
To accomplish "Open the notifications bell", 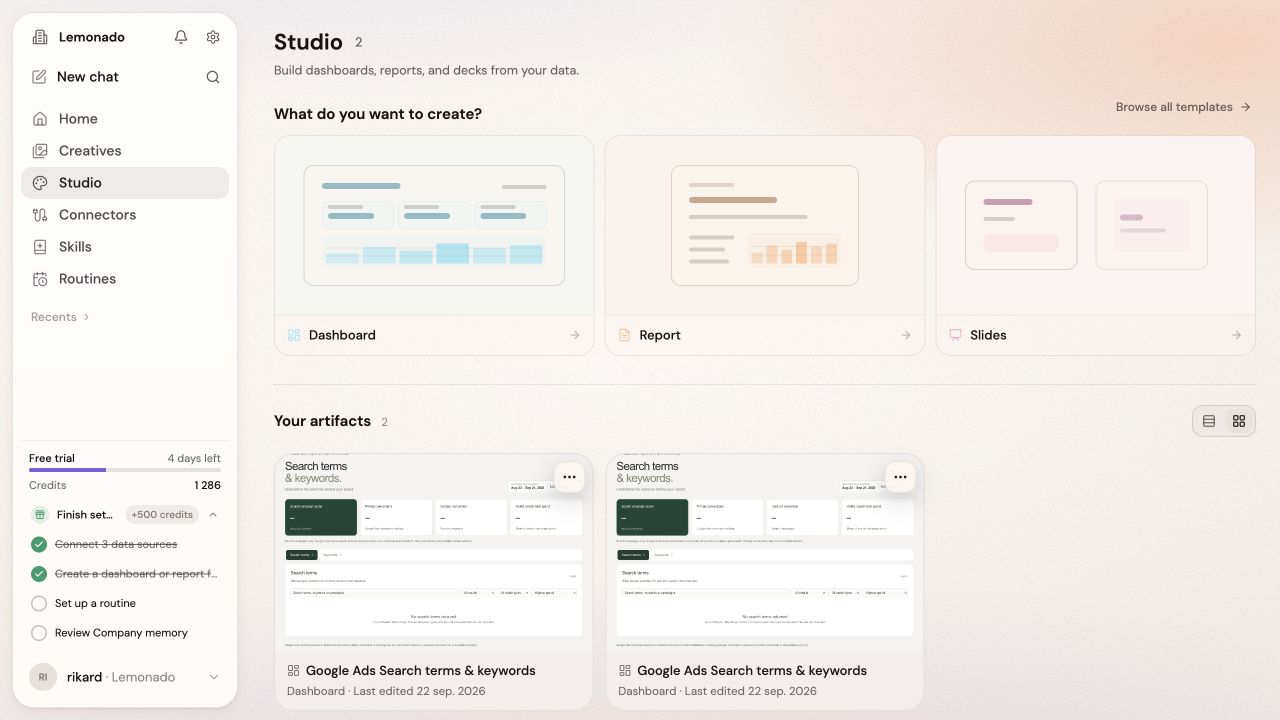I will (181, 37).
